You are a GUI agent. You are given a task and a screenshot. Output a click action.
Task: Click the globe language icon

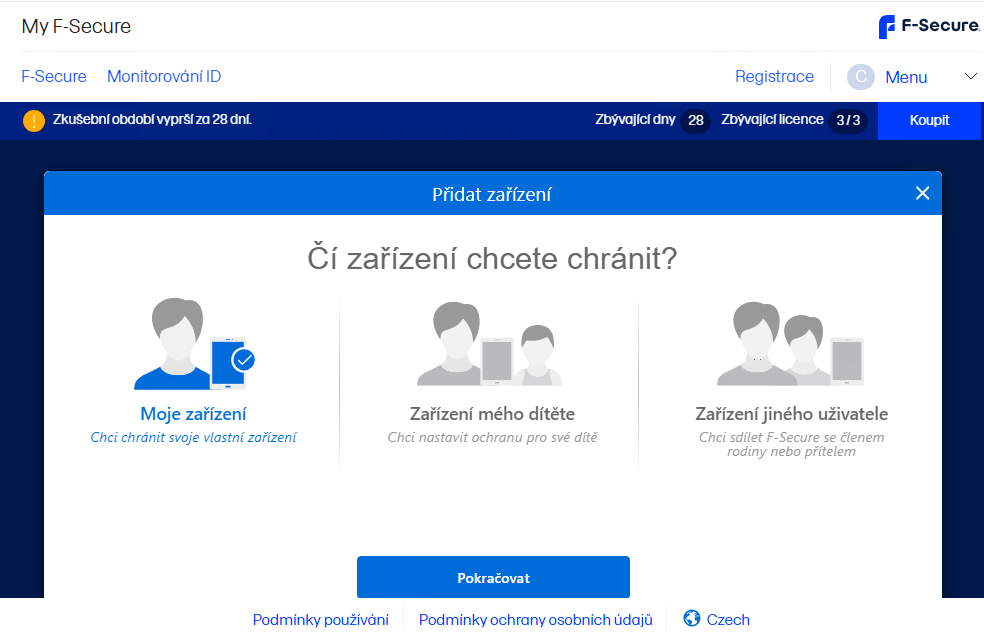[x=692, y=619]
